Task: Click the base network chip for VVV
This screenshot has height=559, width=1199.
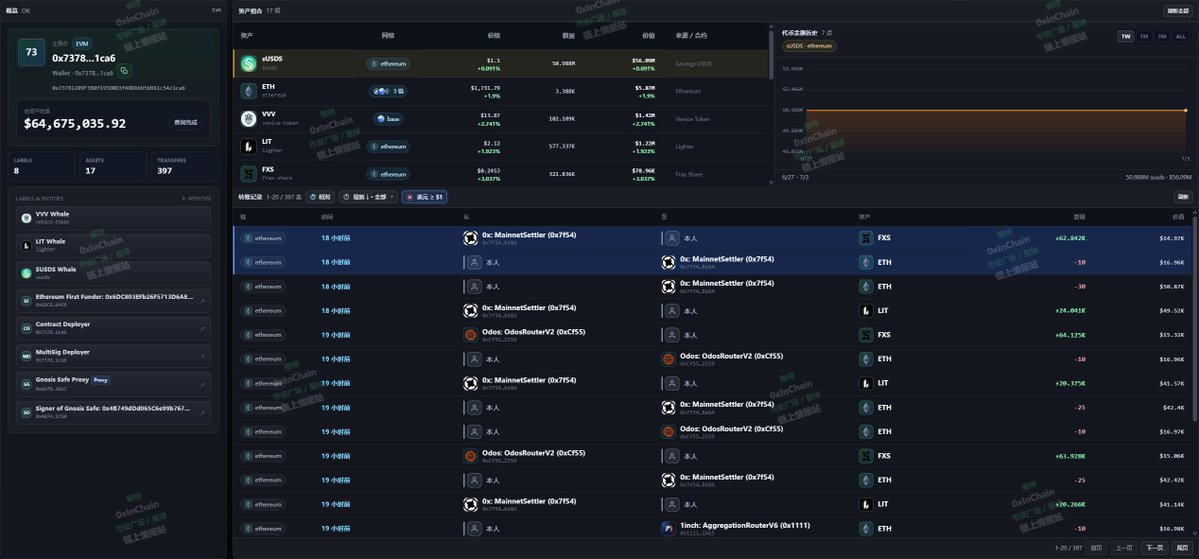Action: (388, 119)
